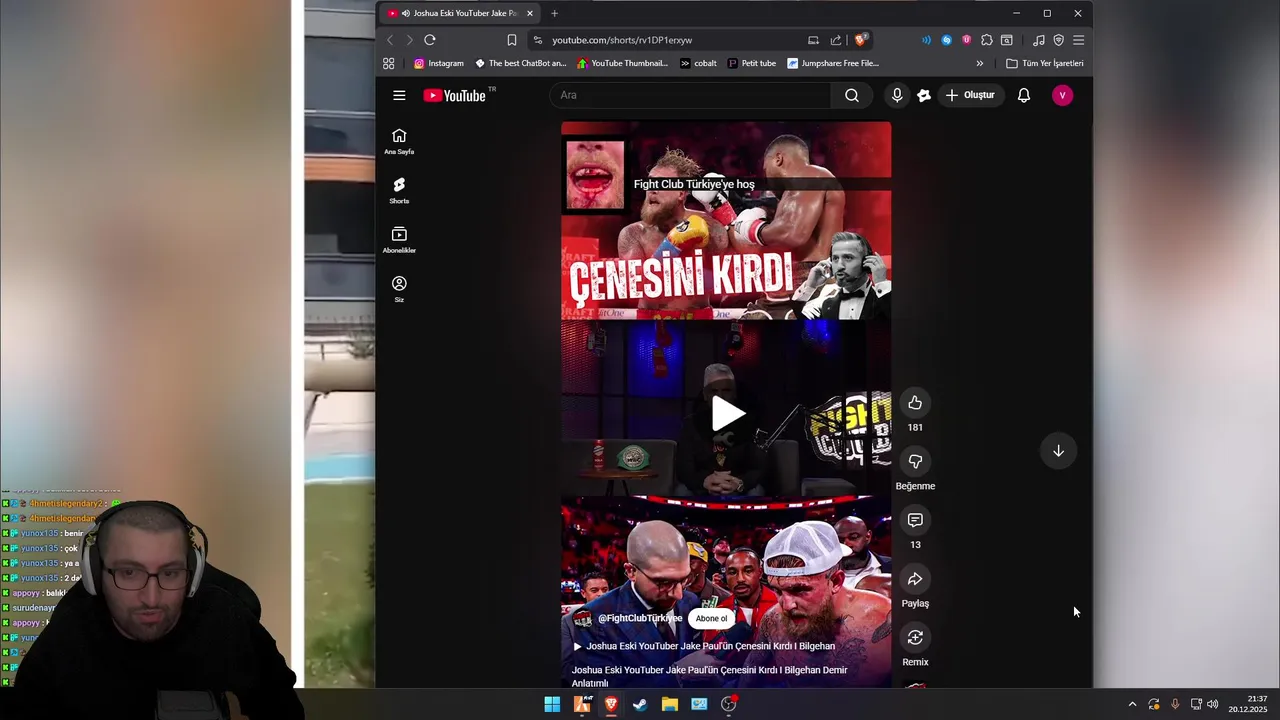Click the sparkle icon beside the microphone
Image resolution: width=1280 pixels, height=720 pixels.
pos(924,95)
